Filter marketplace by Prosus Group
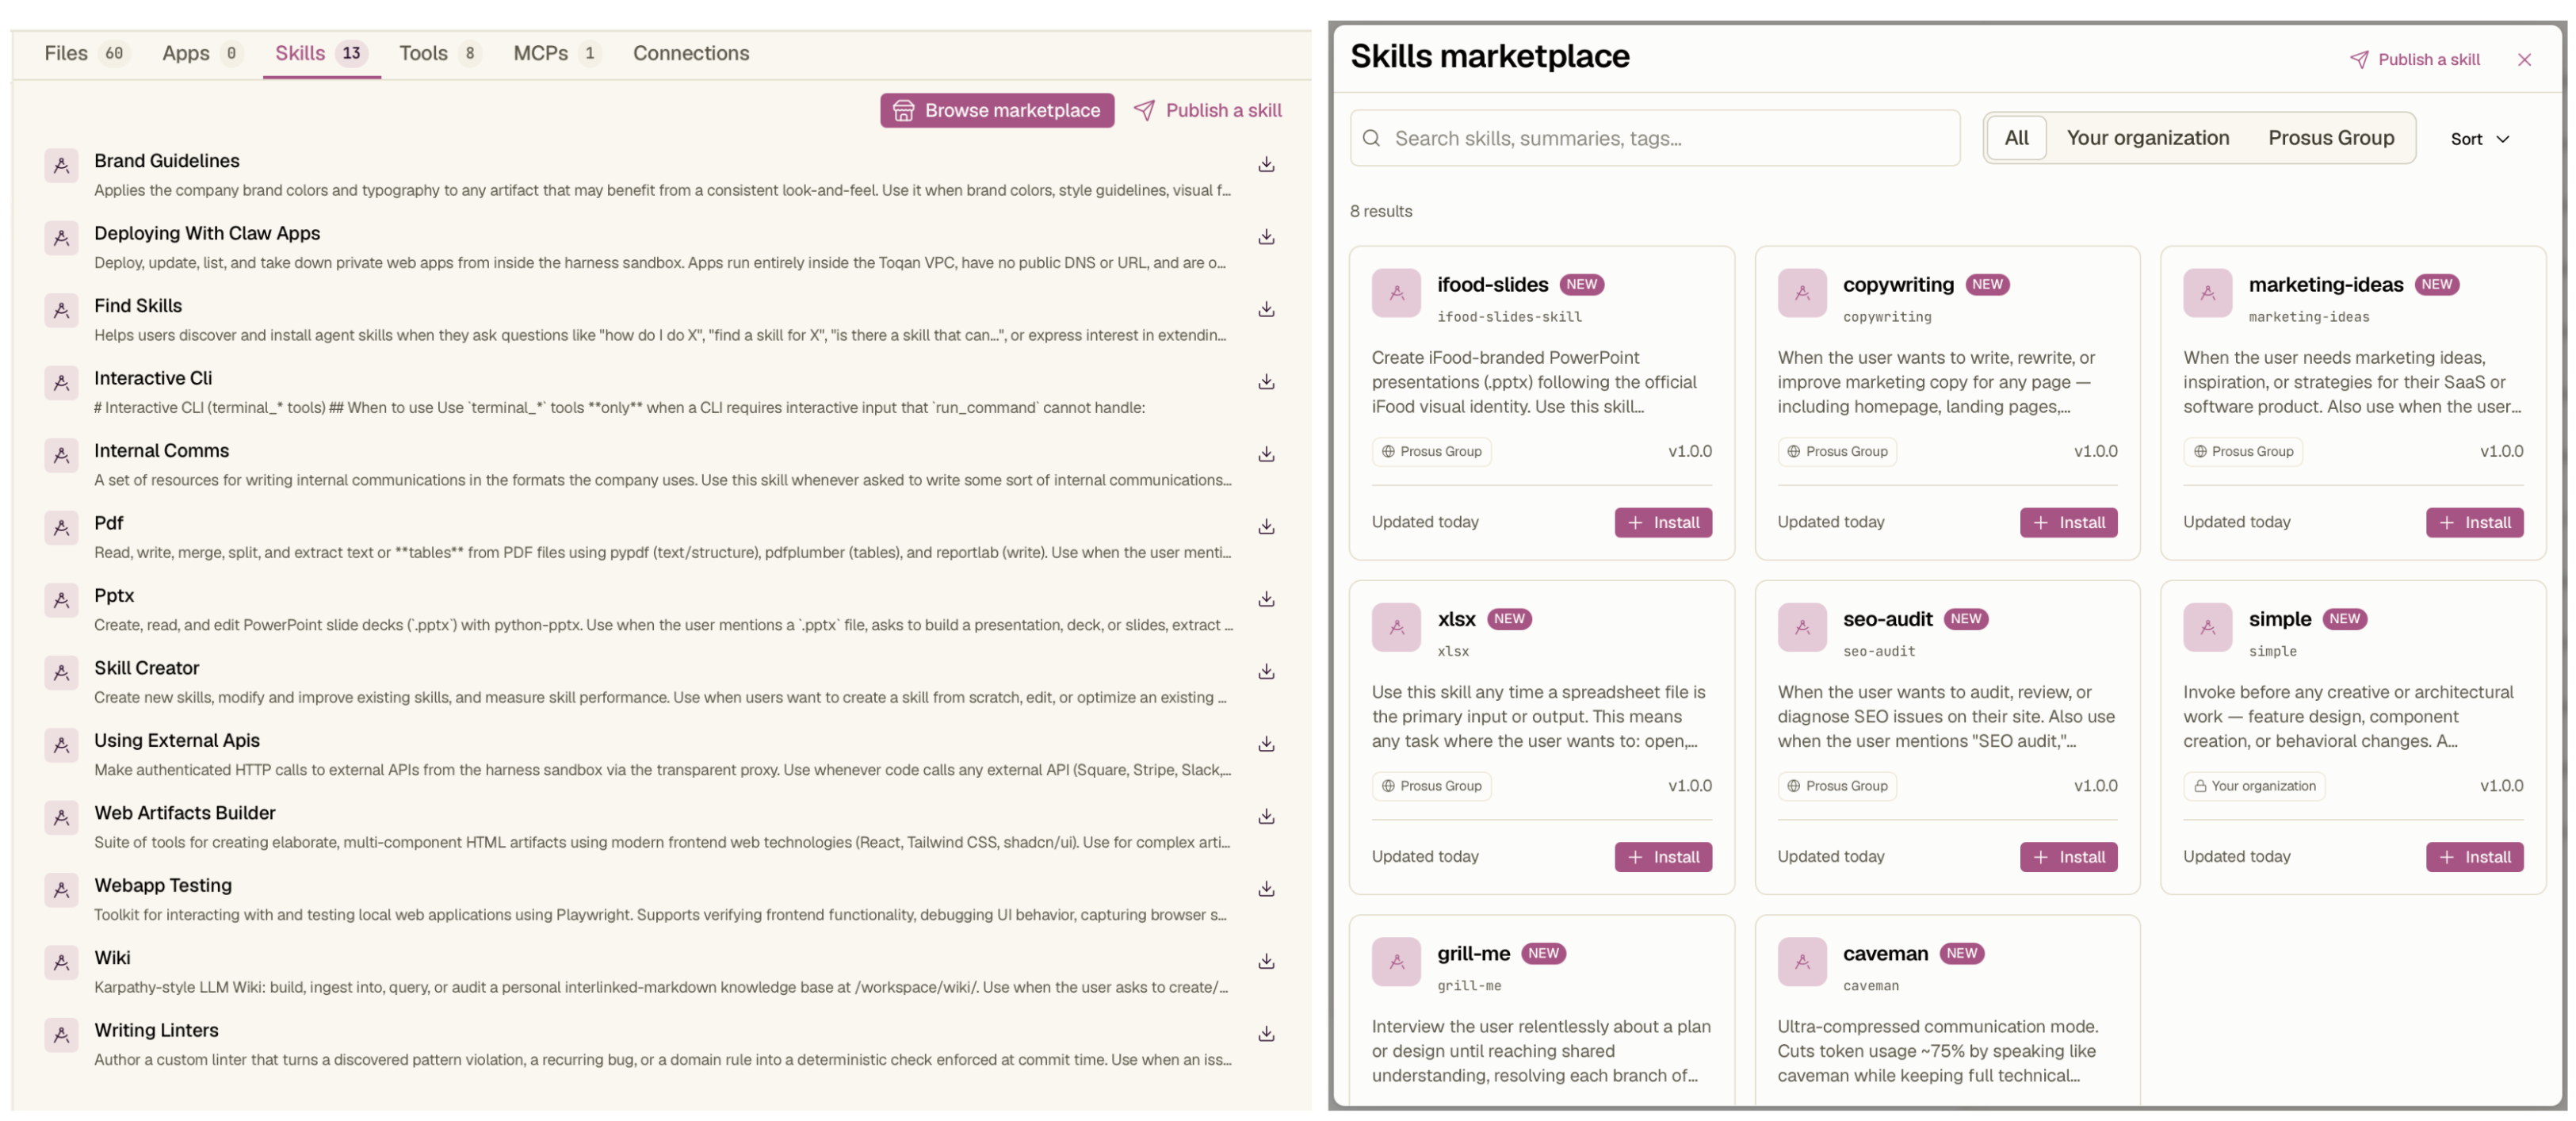 (2330, 138)
